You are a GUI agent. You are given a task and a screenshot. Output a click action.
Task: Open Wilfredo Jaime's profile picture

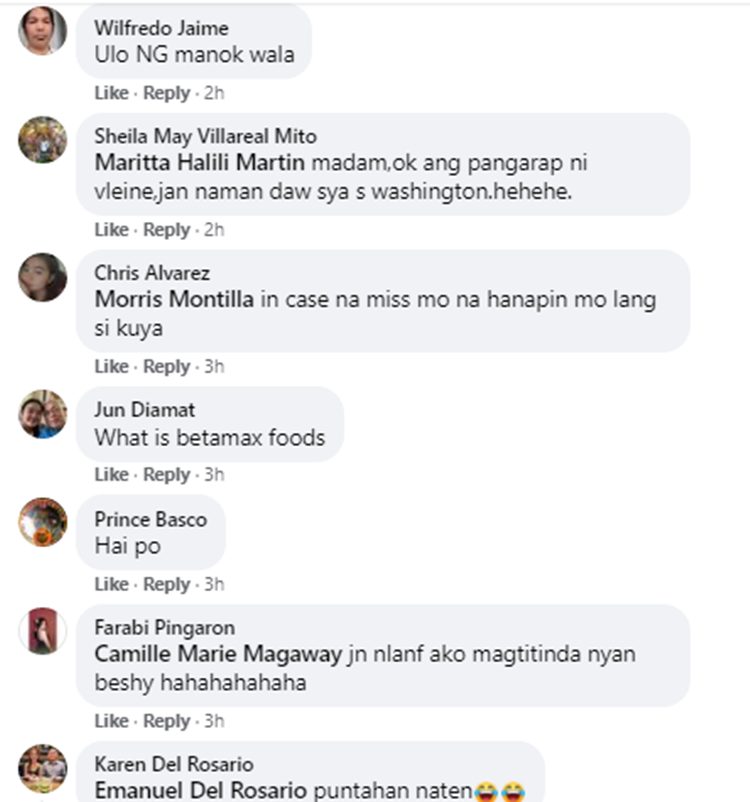[x=42, y=31]
